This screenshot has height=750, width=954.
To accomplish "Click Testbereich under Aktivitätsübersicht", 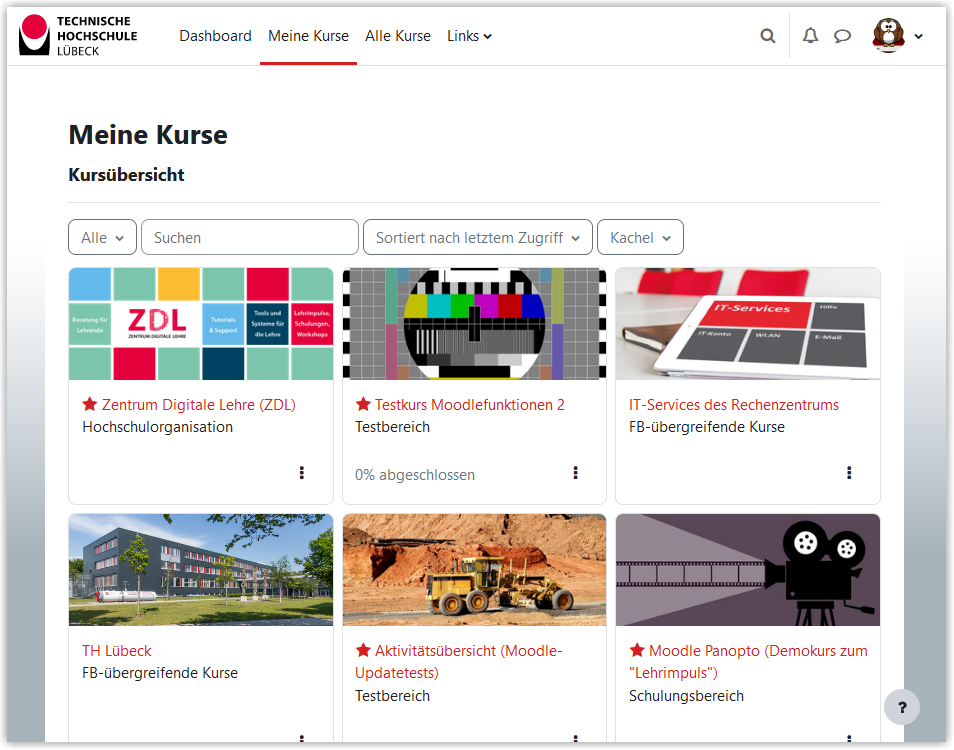I will (392, 696).
